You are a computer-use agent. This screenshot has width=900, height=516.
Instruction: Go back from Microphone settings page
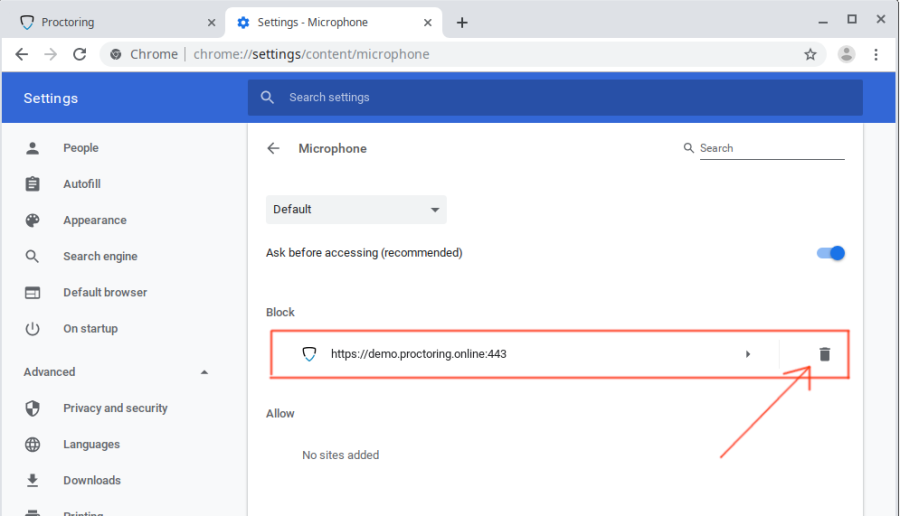pos(273,149)
